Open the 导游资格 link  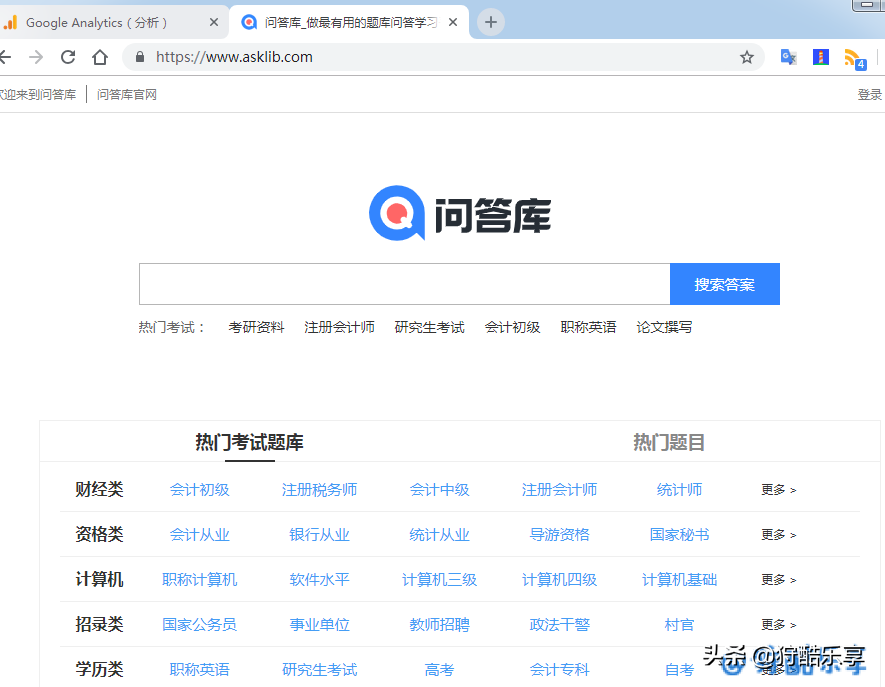click(x=559, y=535)
